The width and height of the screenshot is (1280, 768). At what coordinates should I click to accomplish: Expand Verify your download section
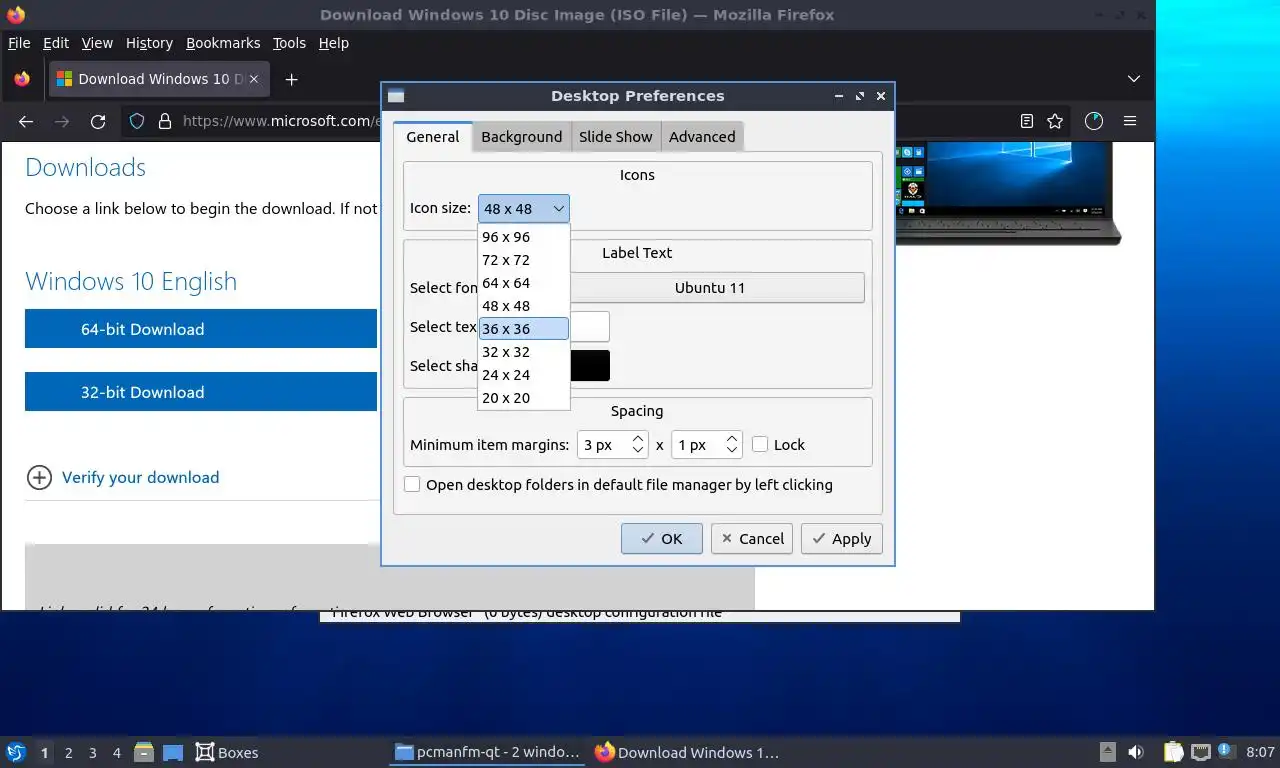[x=123, y=478]
